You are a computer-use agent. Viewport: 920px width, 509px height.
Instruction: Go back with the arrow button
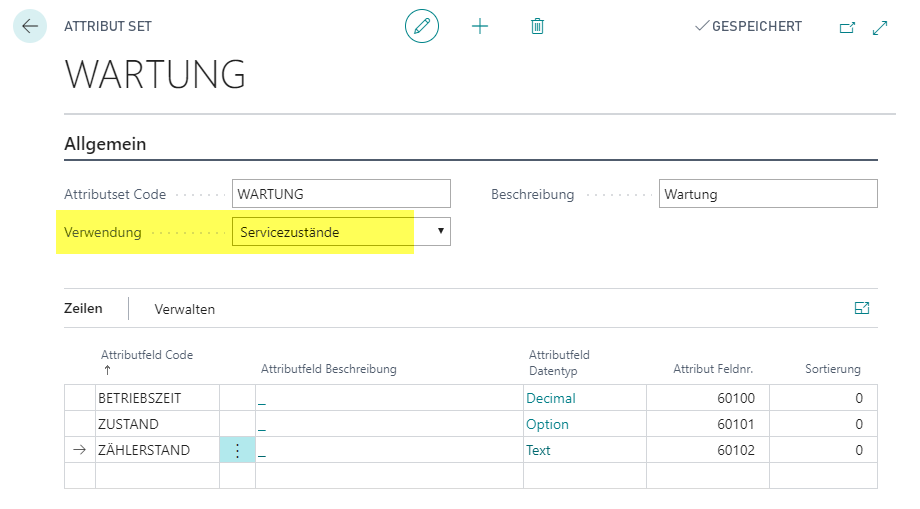coord(30,26)
